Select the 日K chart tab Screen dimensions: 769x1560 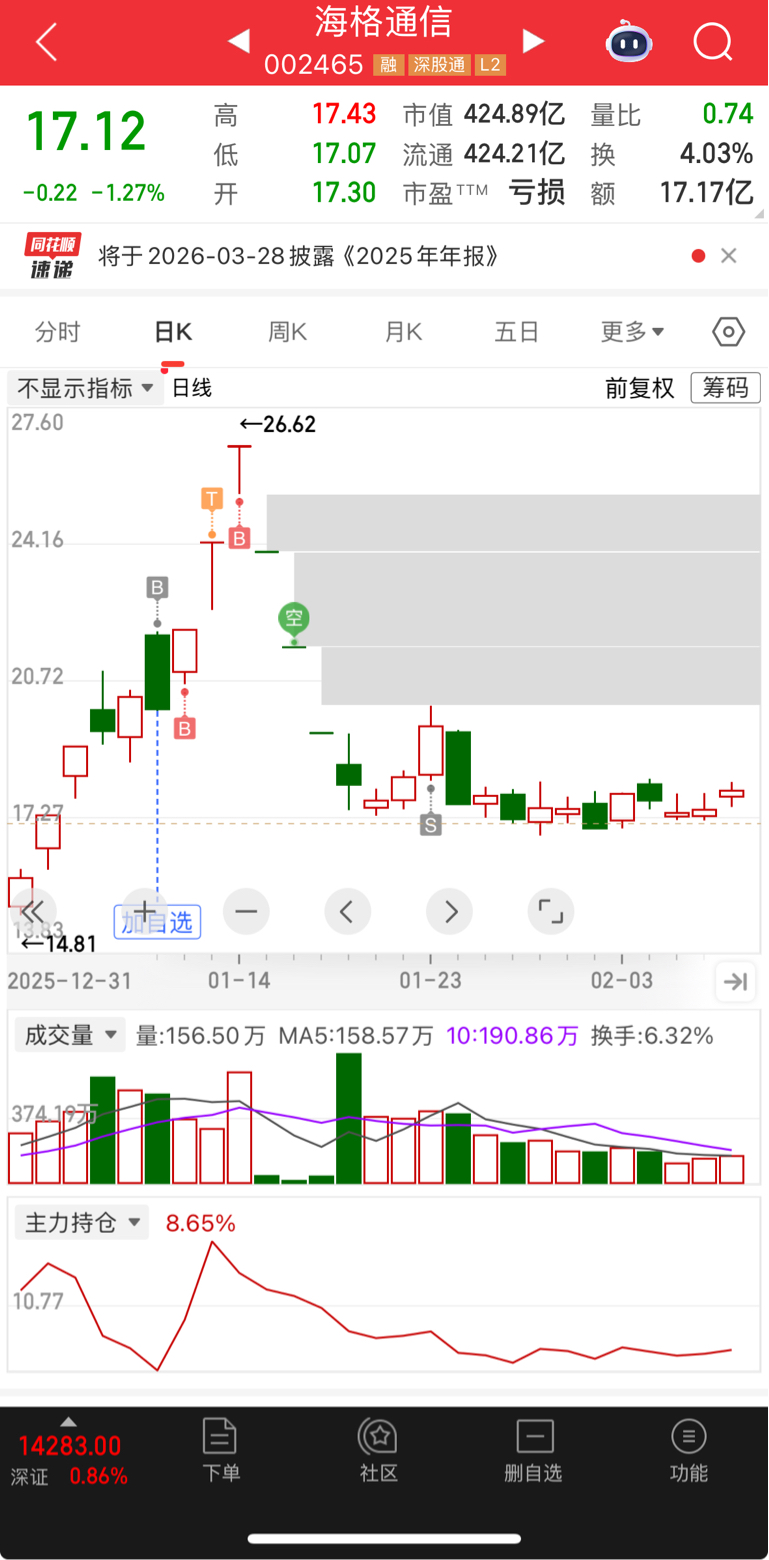[172, 332]
